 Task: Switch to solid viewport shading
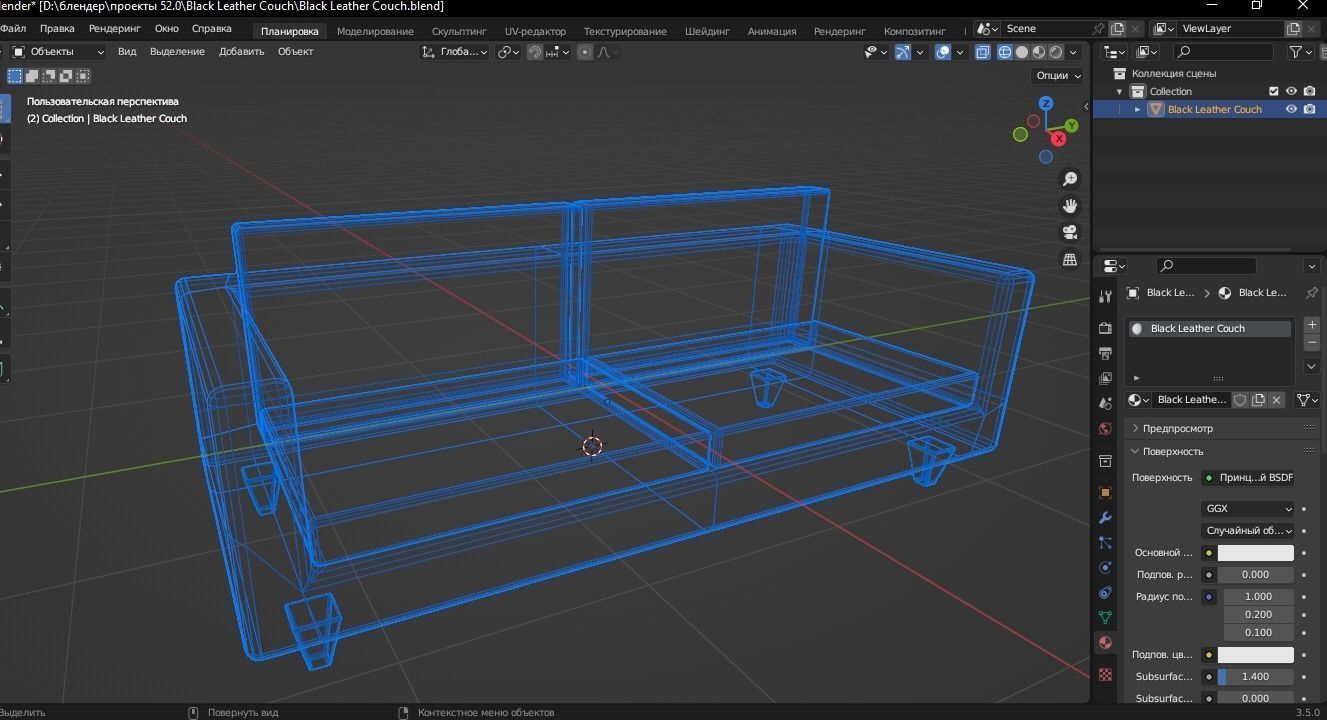[1022, 52]
